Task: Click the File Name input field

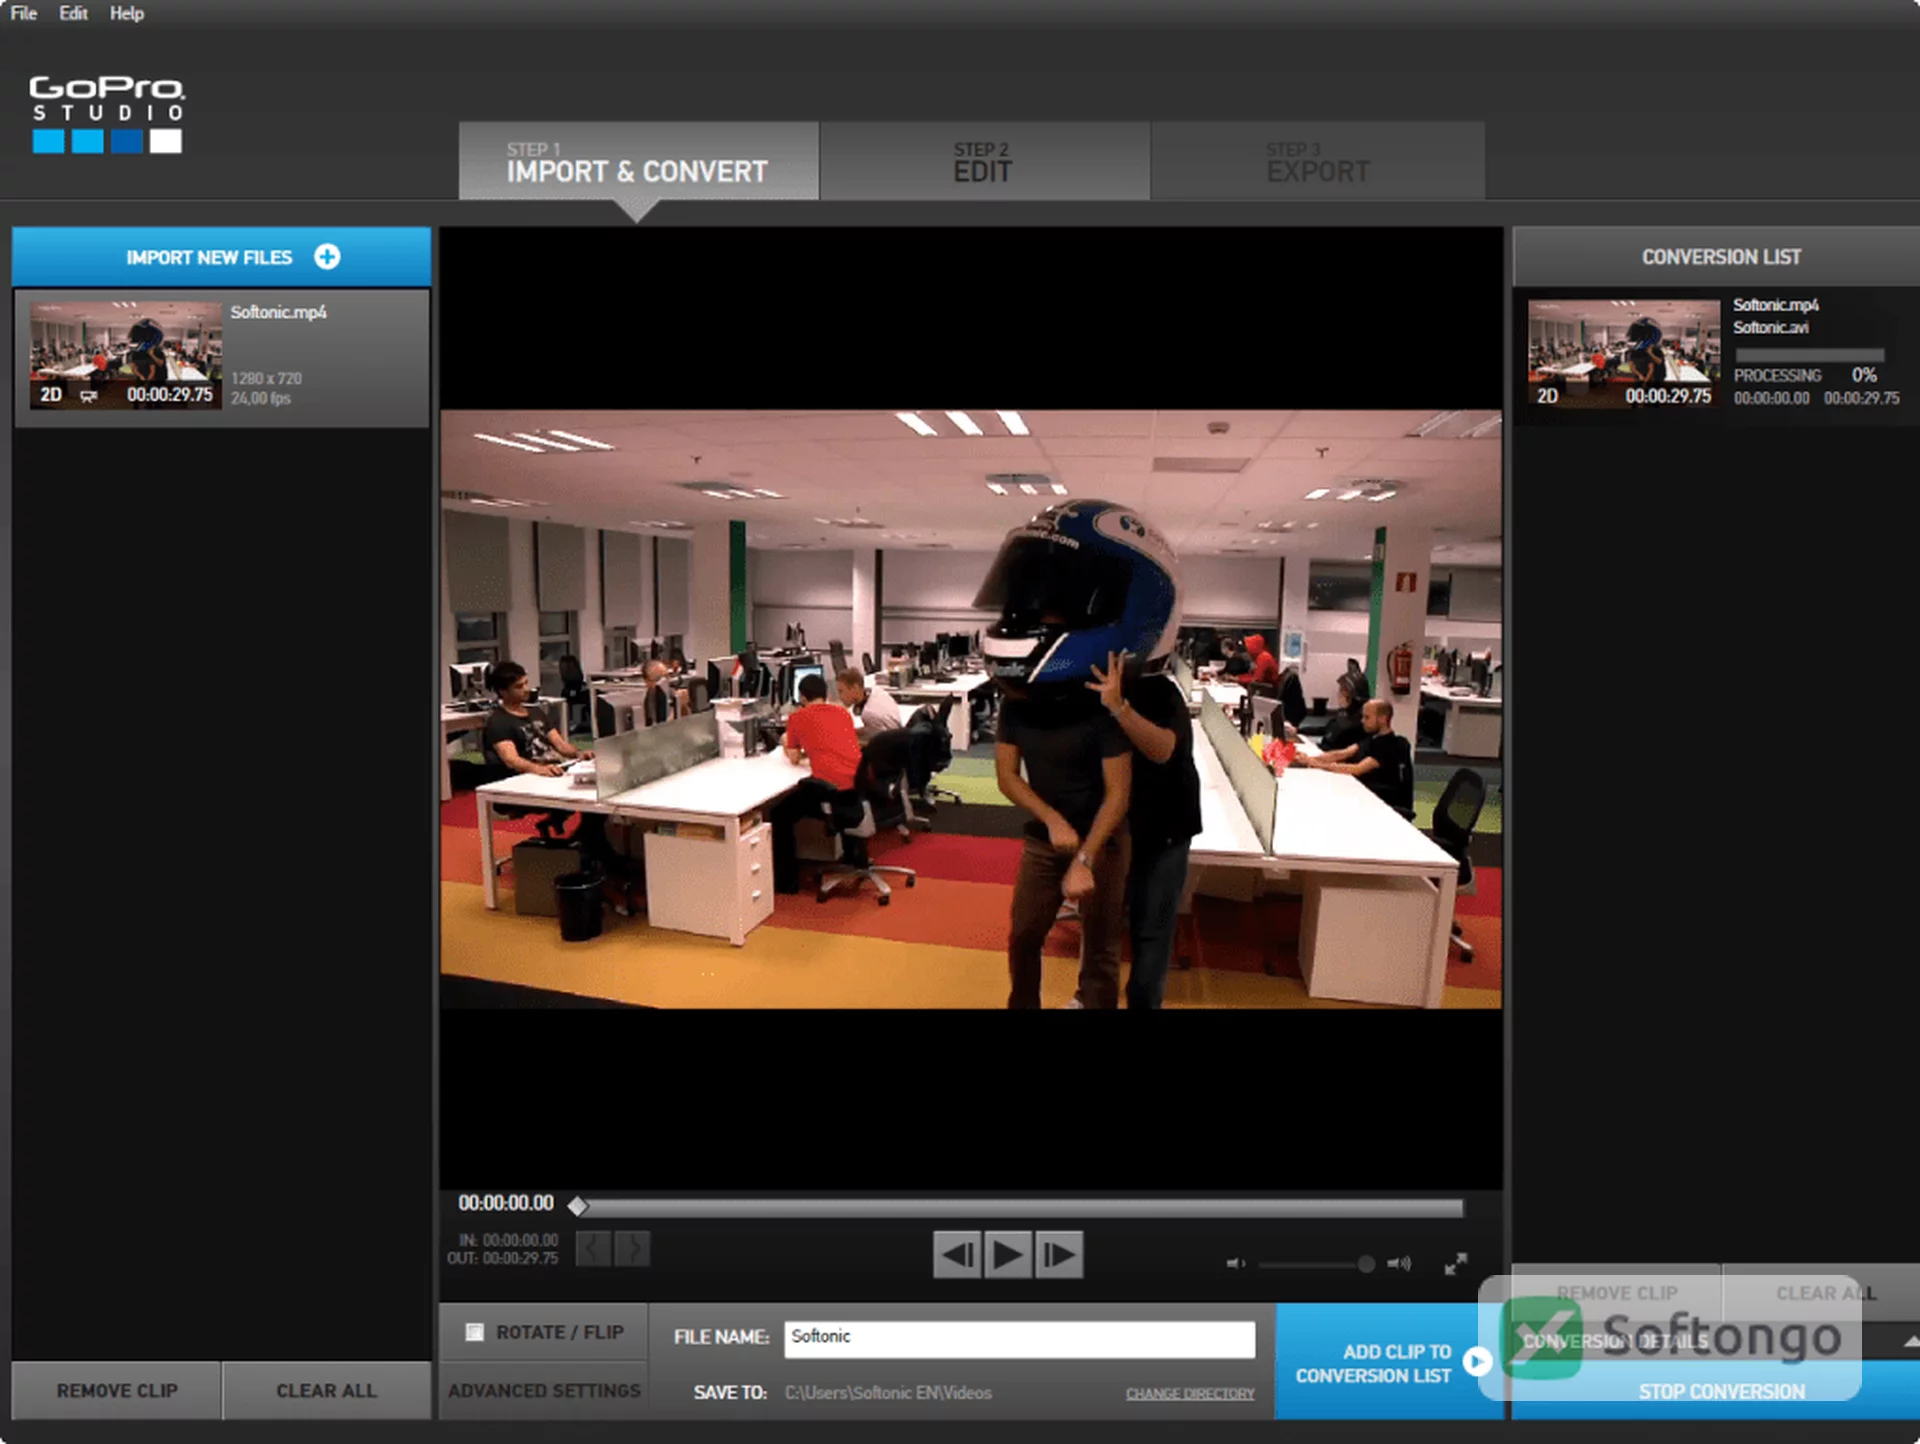Action: (x=1019, y=1338)
